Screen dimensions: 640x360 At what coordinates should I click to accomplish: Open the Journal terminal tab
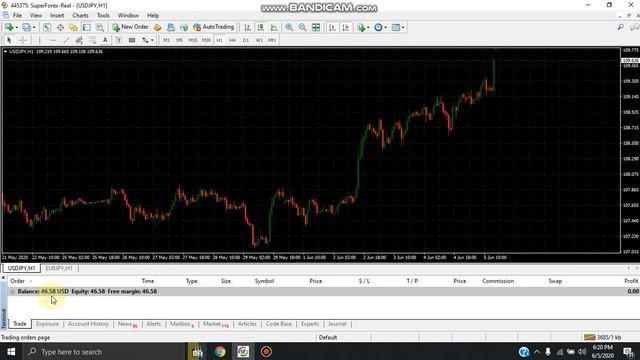tap(337, 324)
